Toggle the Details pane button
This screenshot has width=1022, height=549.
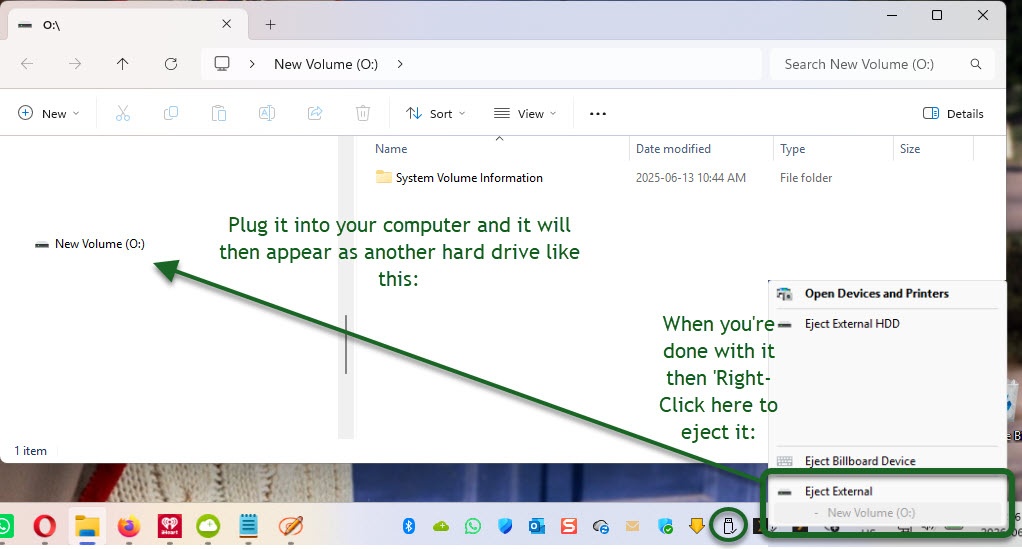coord(953,113)
